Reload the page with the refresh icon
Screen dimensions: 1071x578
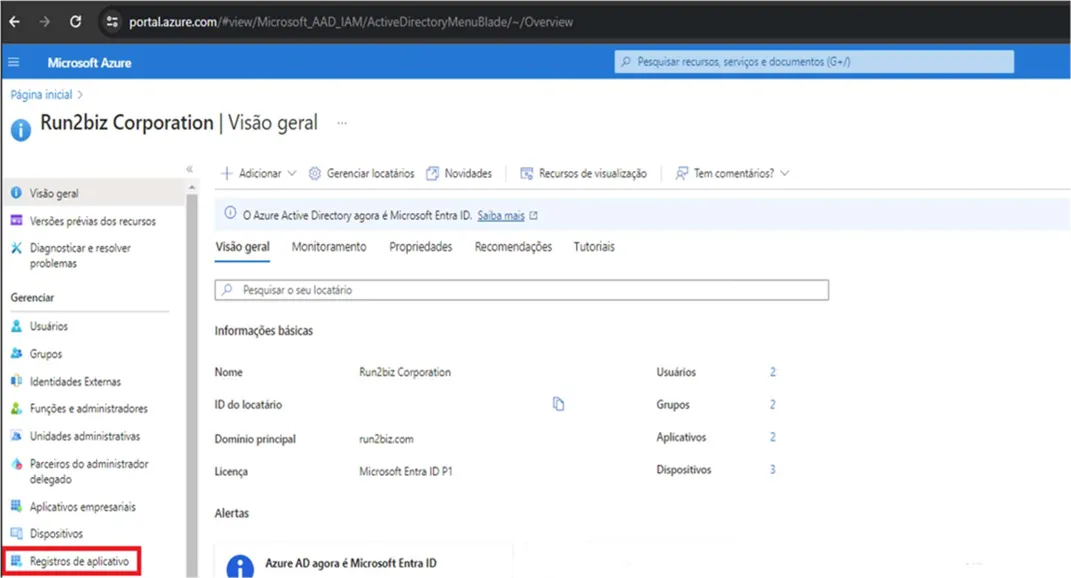click(x=75, y=22)
